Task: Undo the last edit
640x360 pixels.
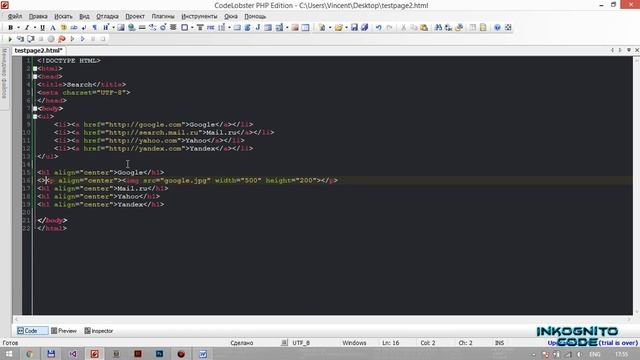Action: [378, 27]
